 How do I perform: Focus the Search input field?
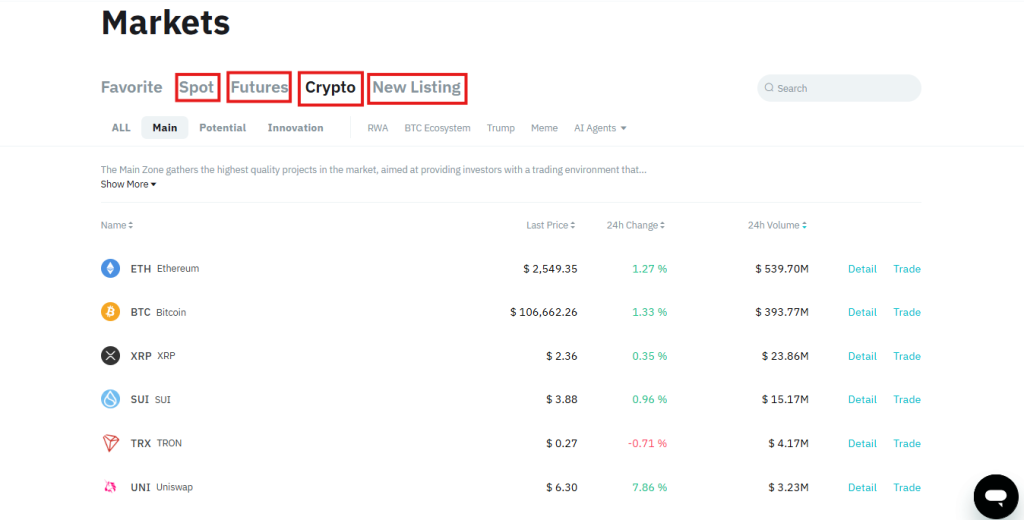click(x=839, y=88)
